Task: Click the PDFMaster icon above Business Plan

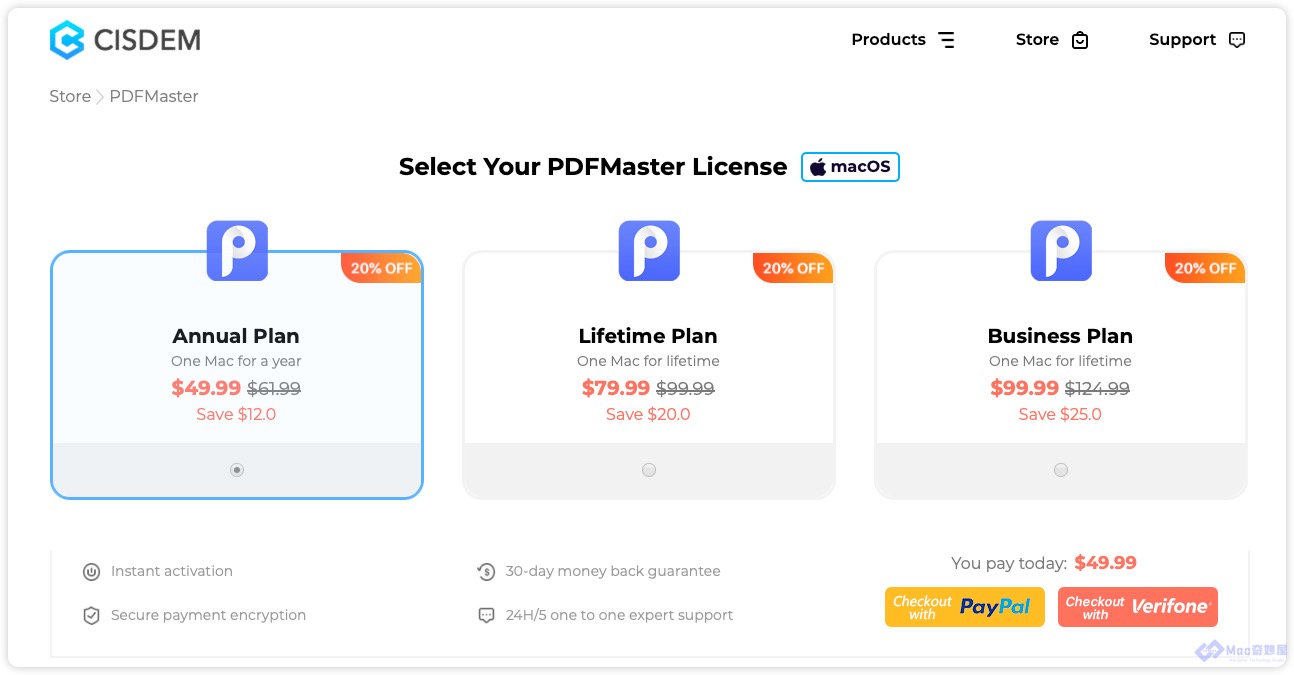Action: point(1061,251)
